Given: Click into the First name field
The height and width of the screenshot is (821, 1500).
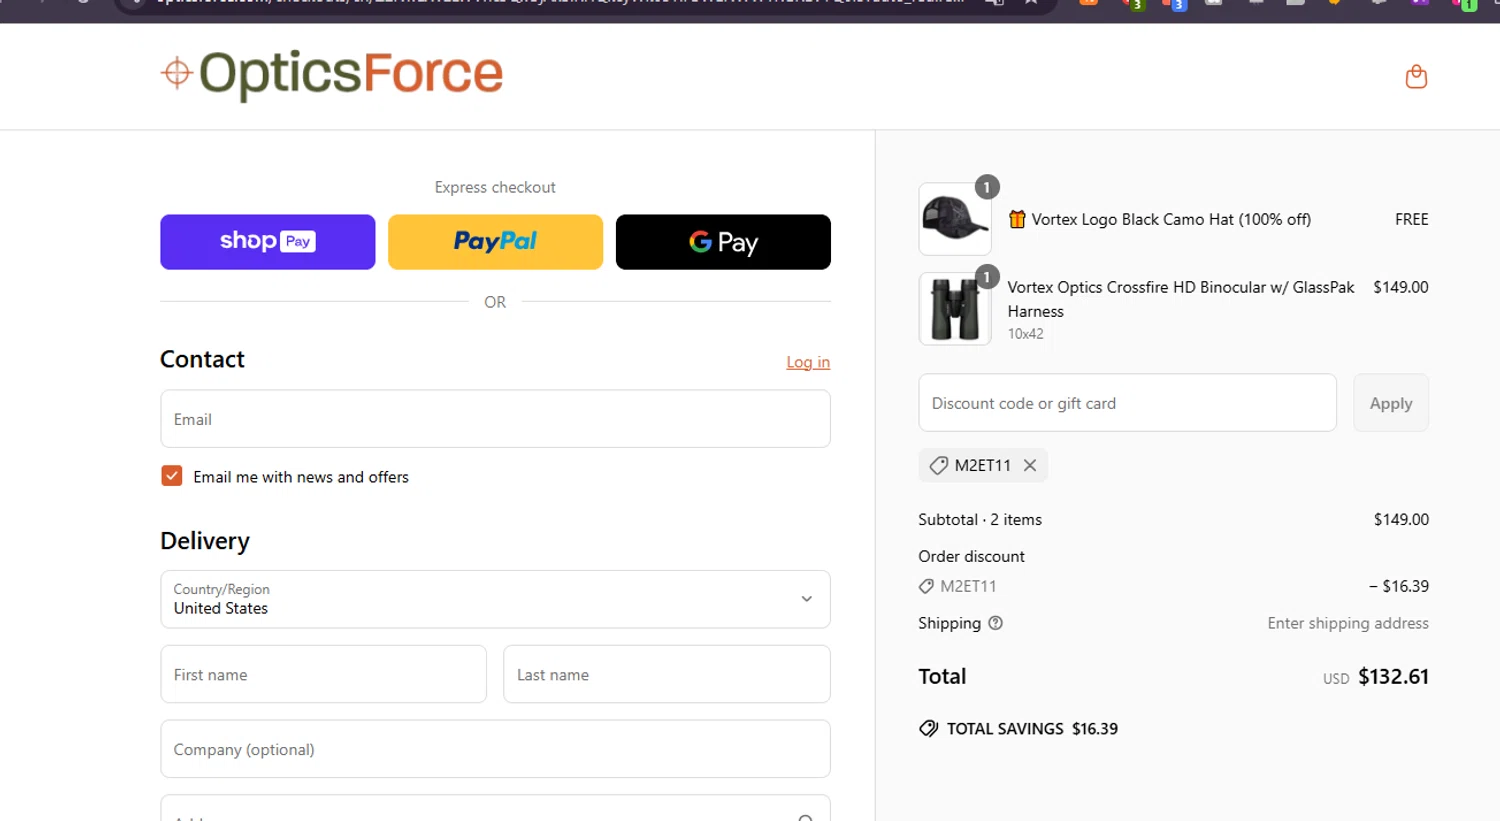Looking at the screenshot, I should [323, 674].
